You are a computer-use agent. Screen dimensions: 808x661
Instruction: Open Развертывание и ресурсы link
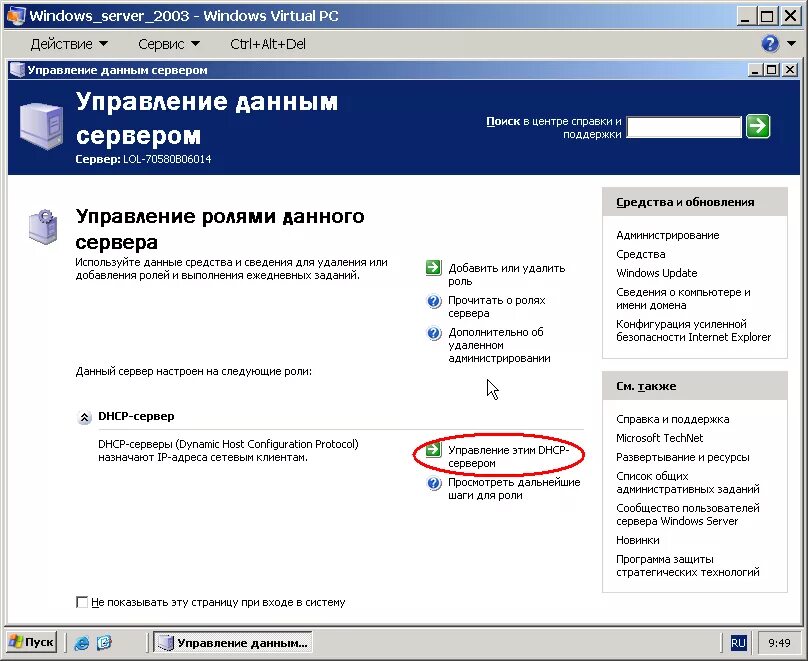(683, 457)
